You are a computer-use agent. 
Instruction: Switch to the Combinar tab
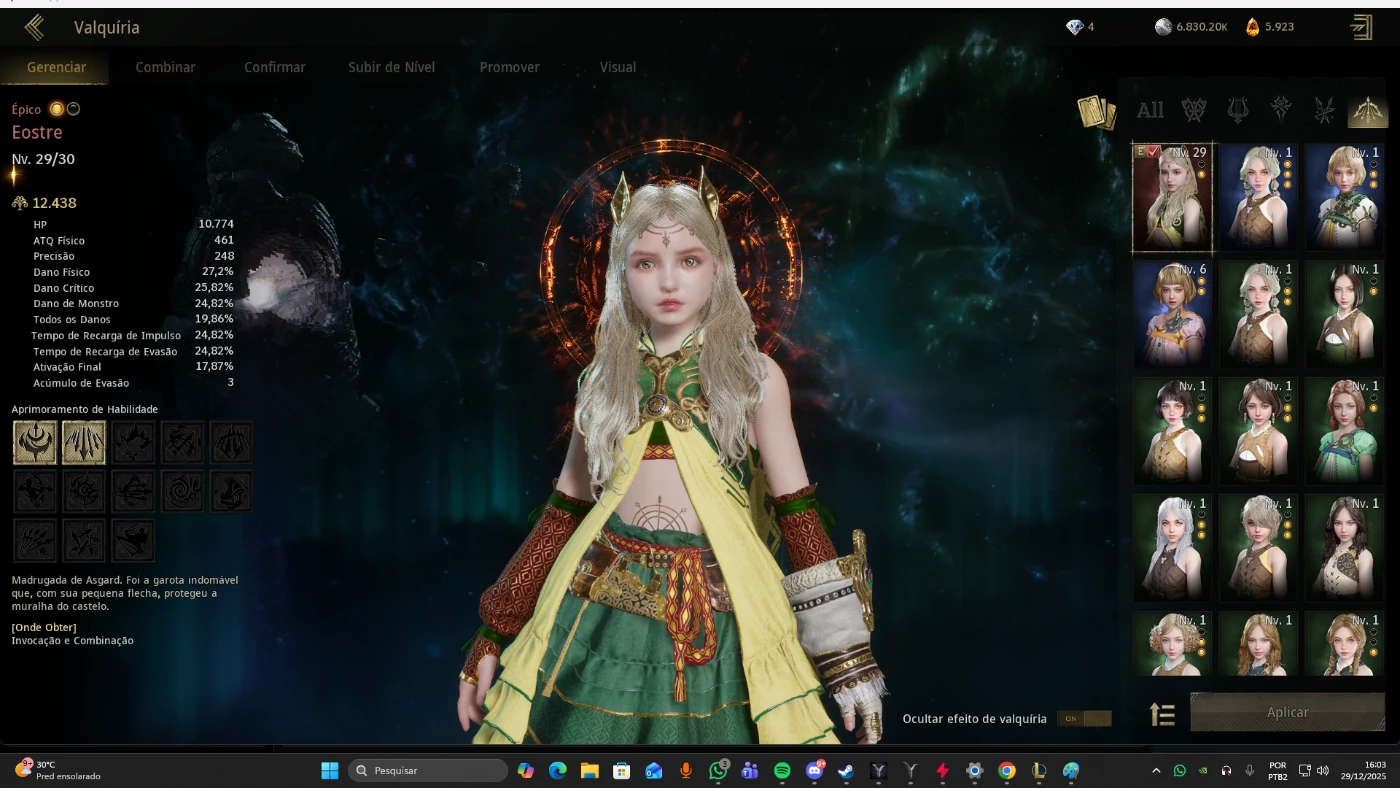[165, 67]
